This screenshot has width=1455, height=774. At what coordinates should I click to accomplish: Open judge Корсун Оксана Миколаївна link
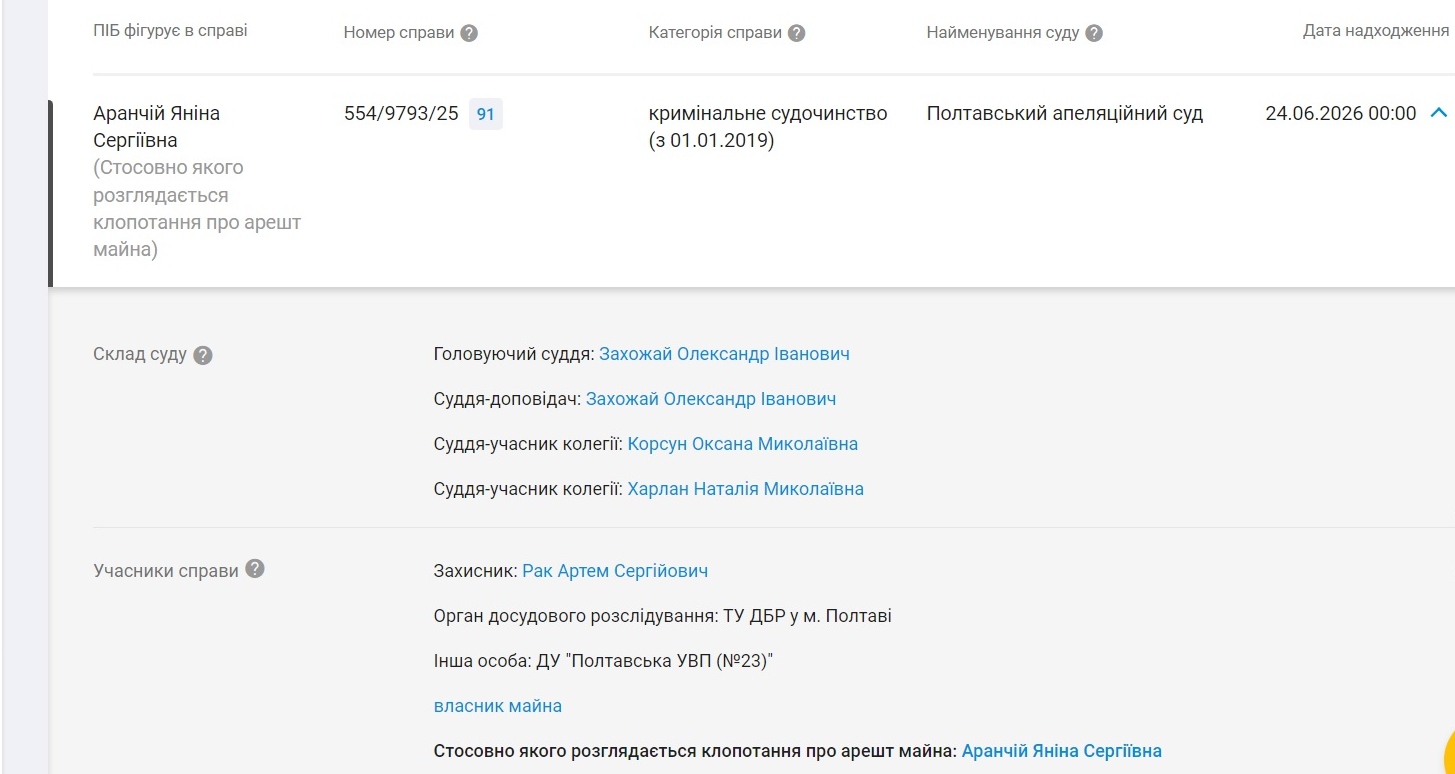(742, 444)
